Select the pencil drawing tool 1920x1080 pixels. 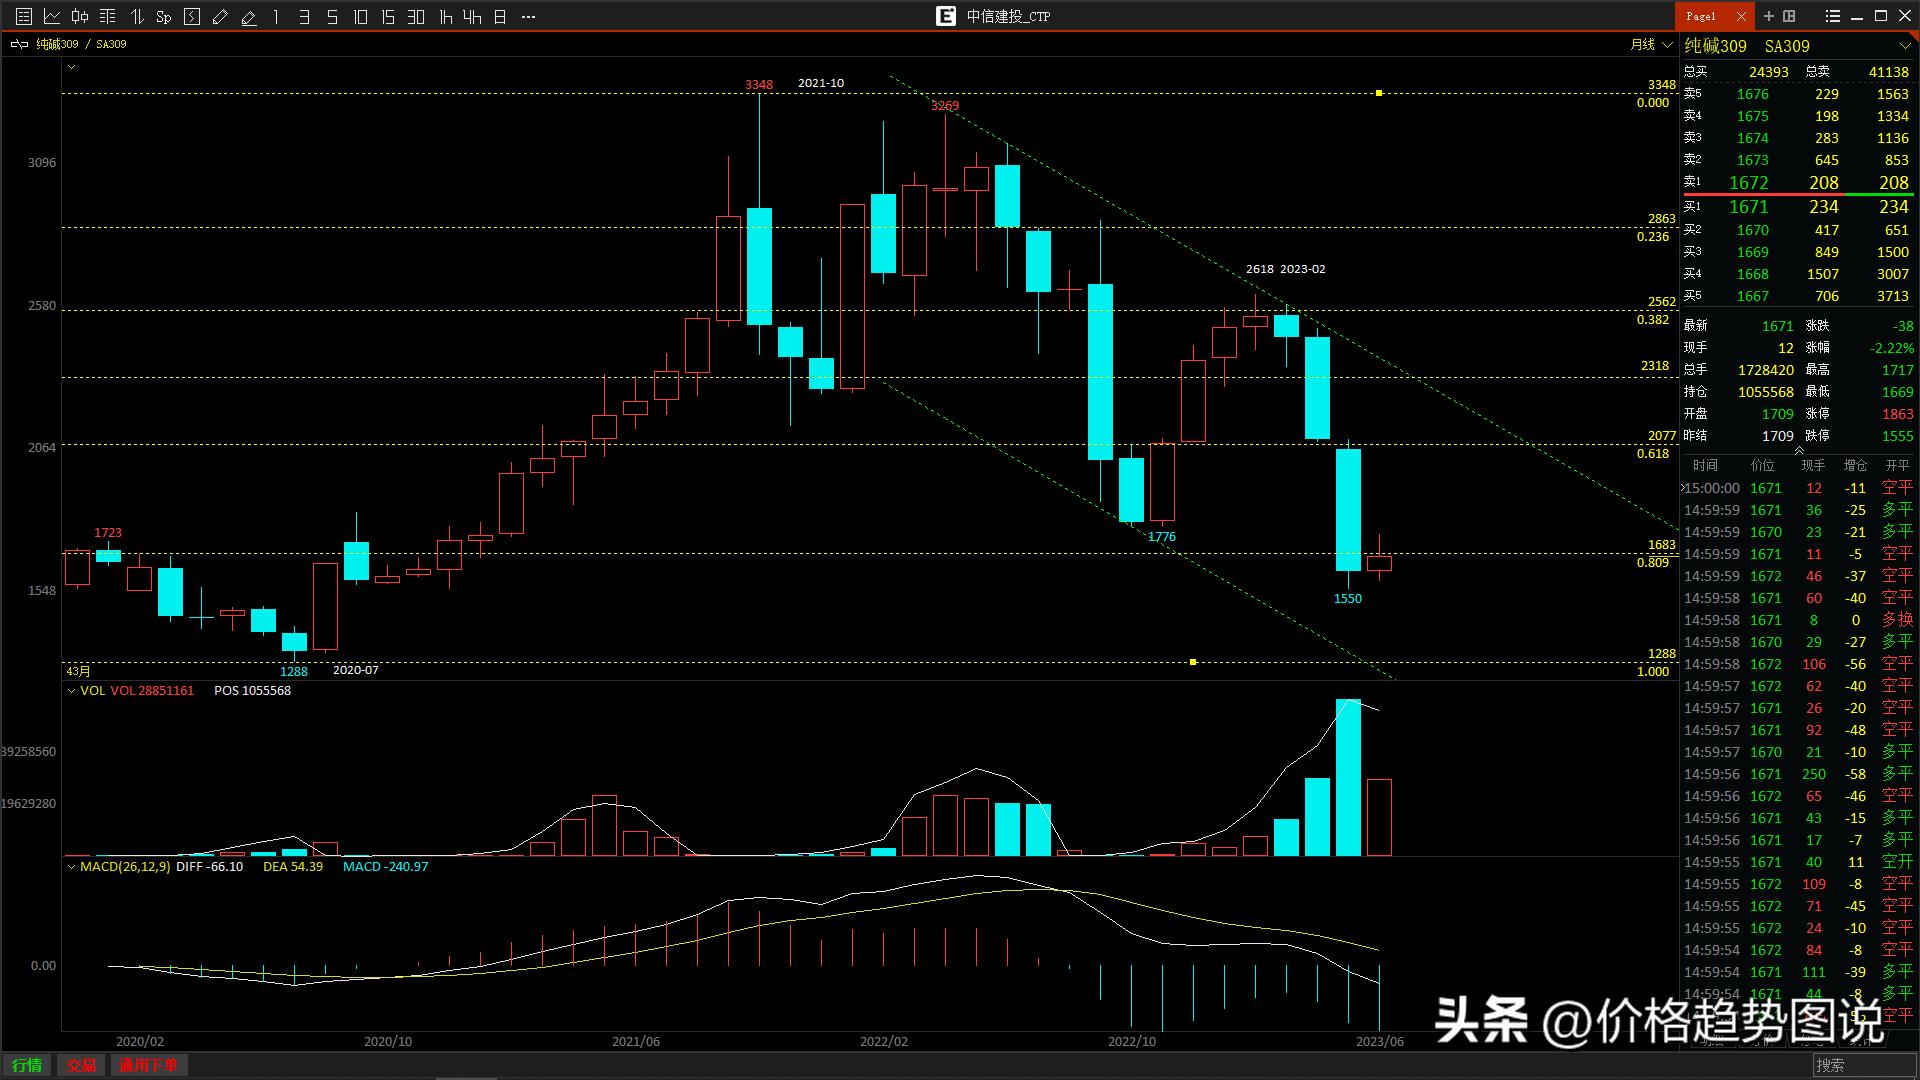[221, 16]
